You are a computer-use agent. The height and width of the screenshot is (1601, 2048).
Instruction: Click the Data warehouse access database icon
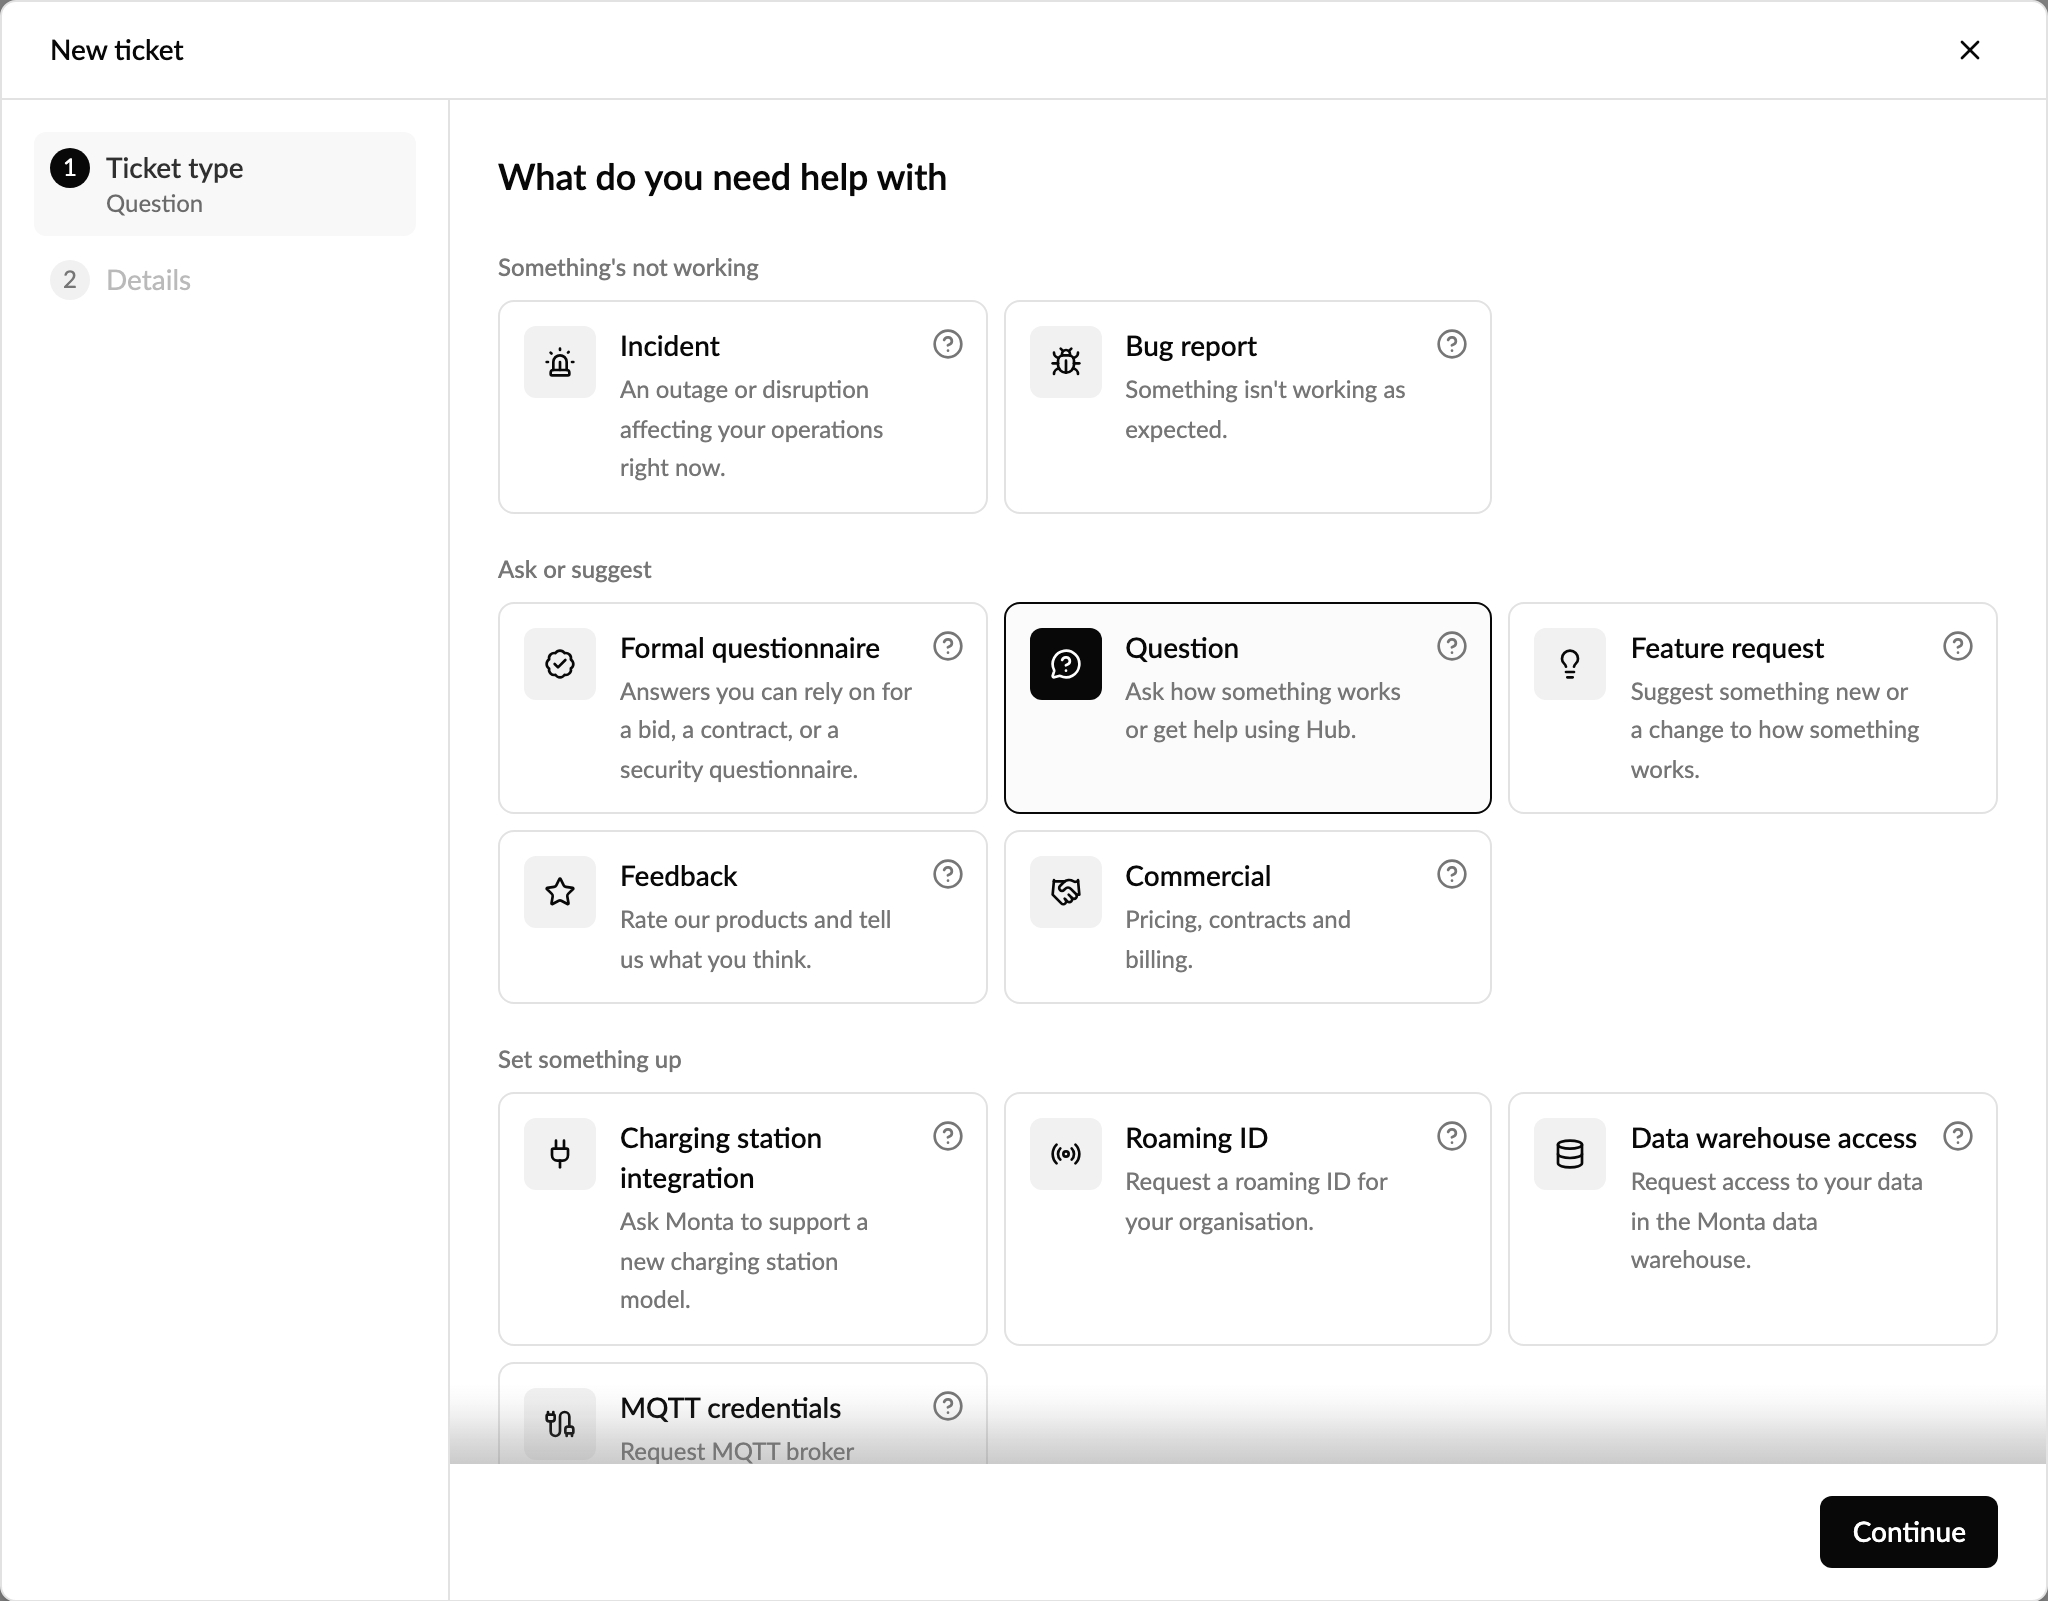click(x=1570, y=1154)
